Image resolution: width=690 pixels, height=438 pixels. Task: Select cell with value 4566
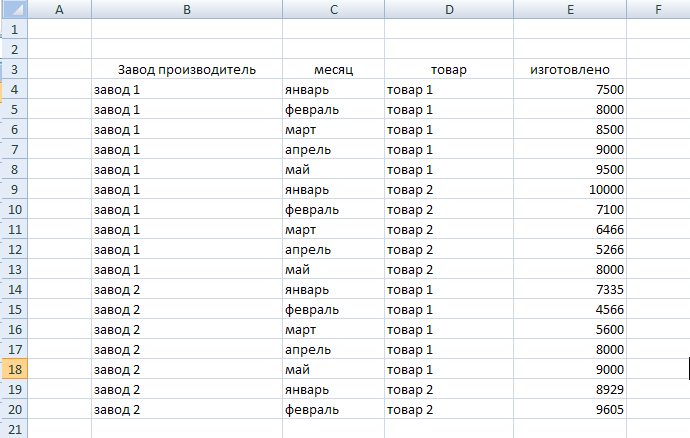[x=570, y=309]
